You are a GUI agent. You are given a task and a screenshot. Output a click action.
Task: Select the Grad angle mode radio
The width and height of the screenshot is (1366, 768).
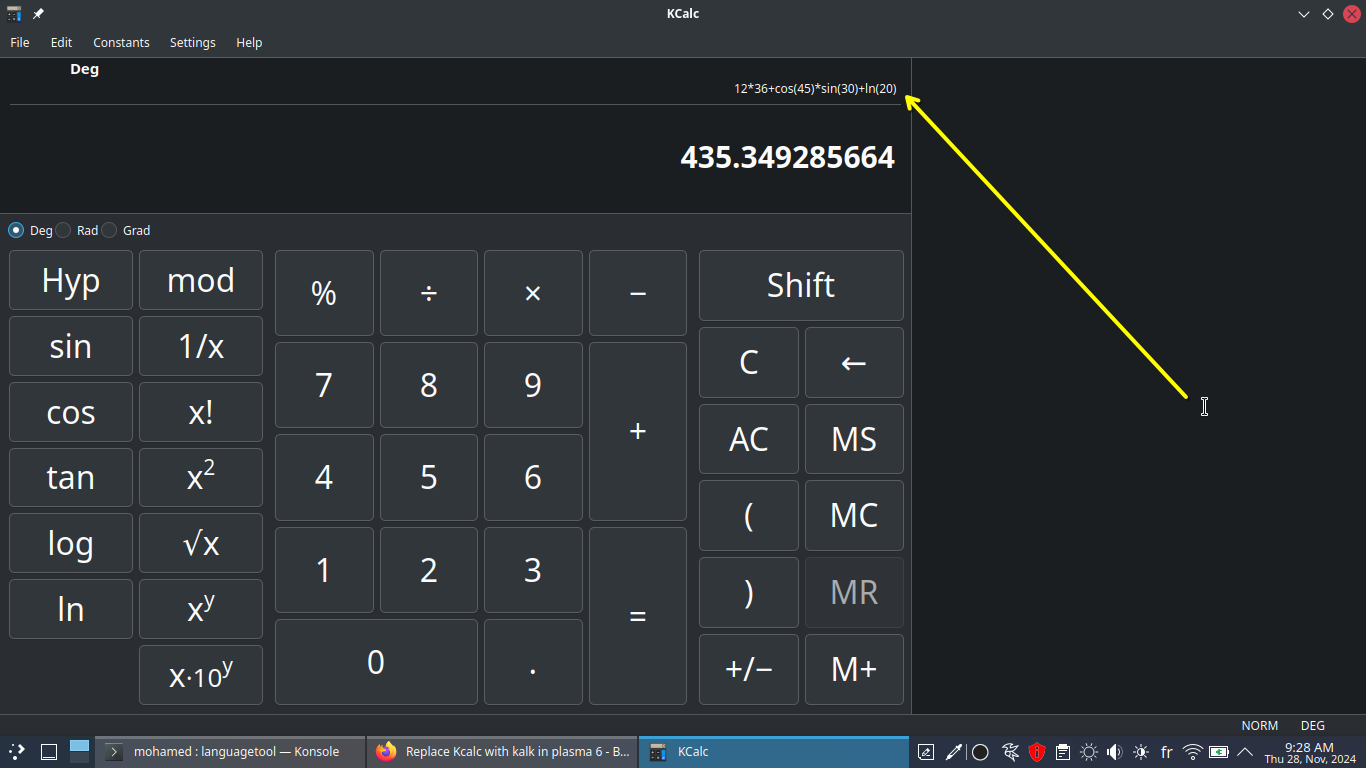coord(126,230)
